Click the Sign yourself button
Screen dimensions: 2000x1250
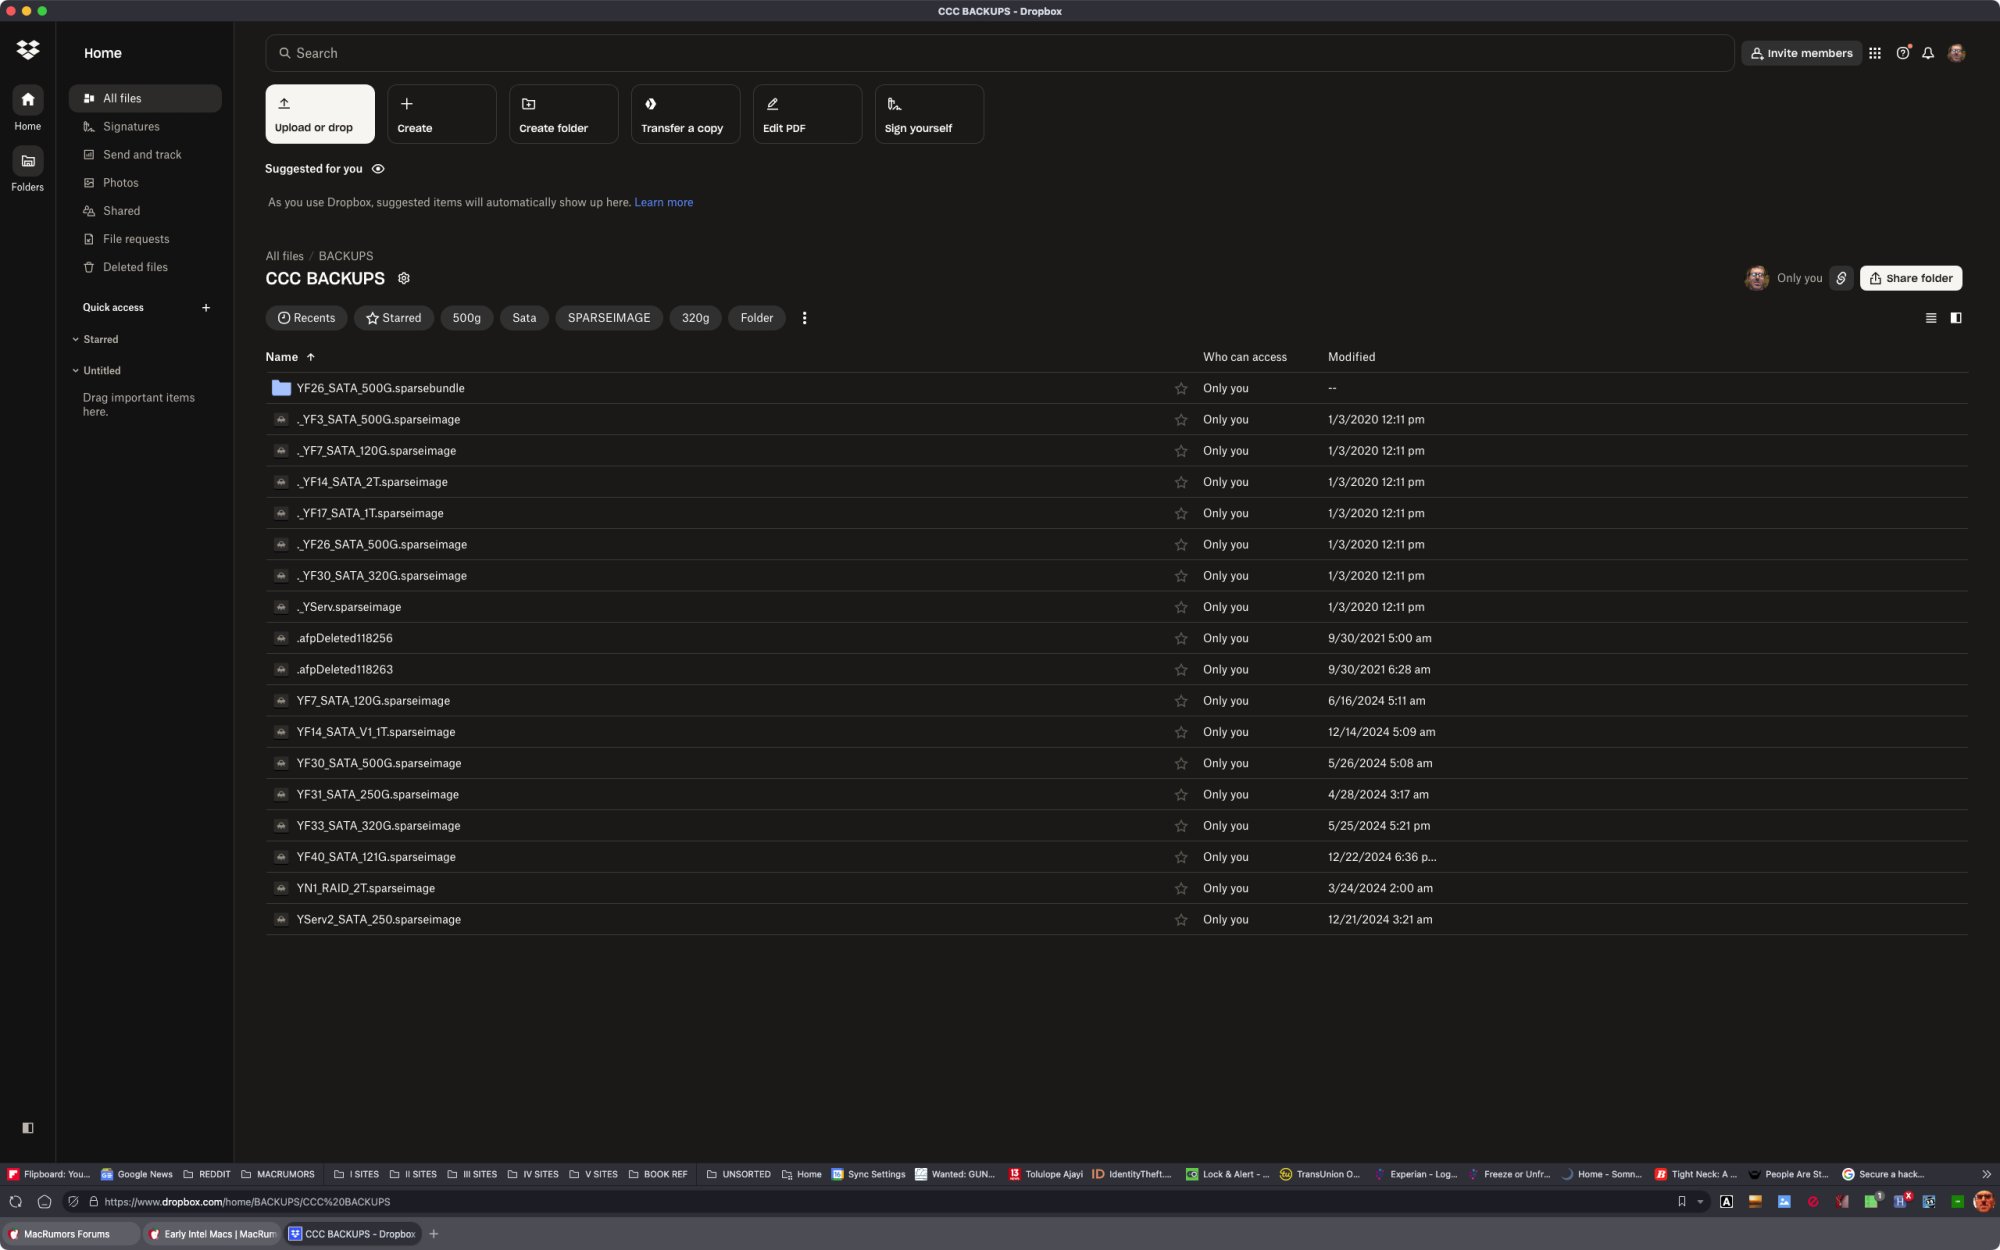click(929, 114)
